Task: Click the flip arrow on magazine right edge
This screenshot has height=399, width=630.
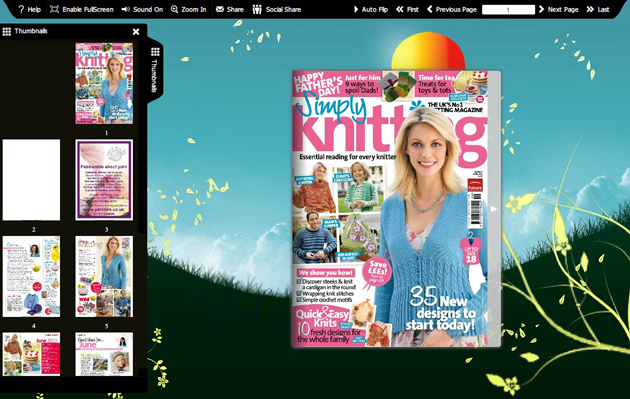Action: pos(494,209)
